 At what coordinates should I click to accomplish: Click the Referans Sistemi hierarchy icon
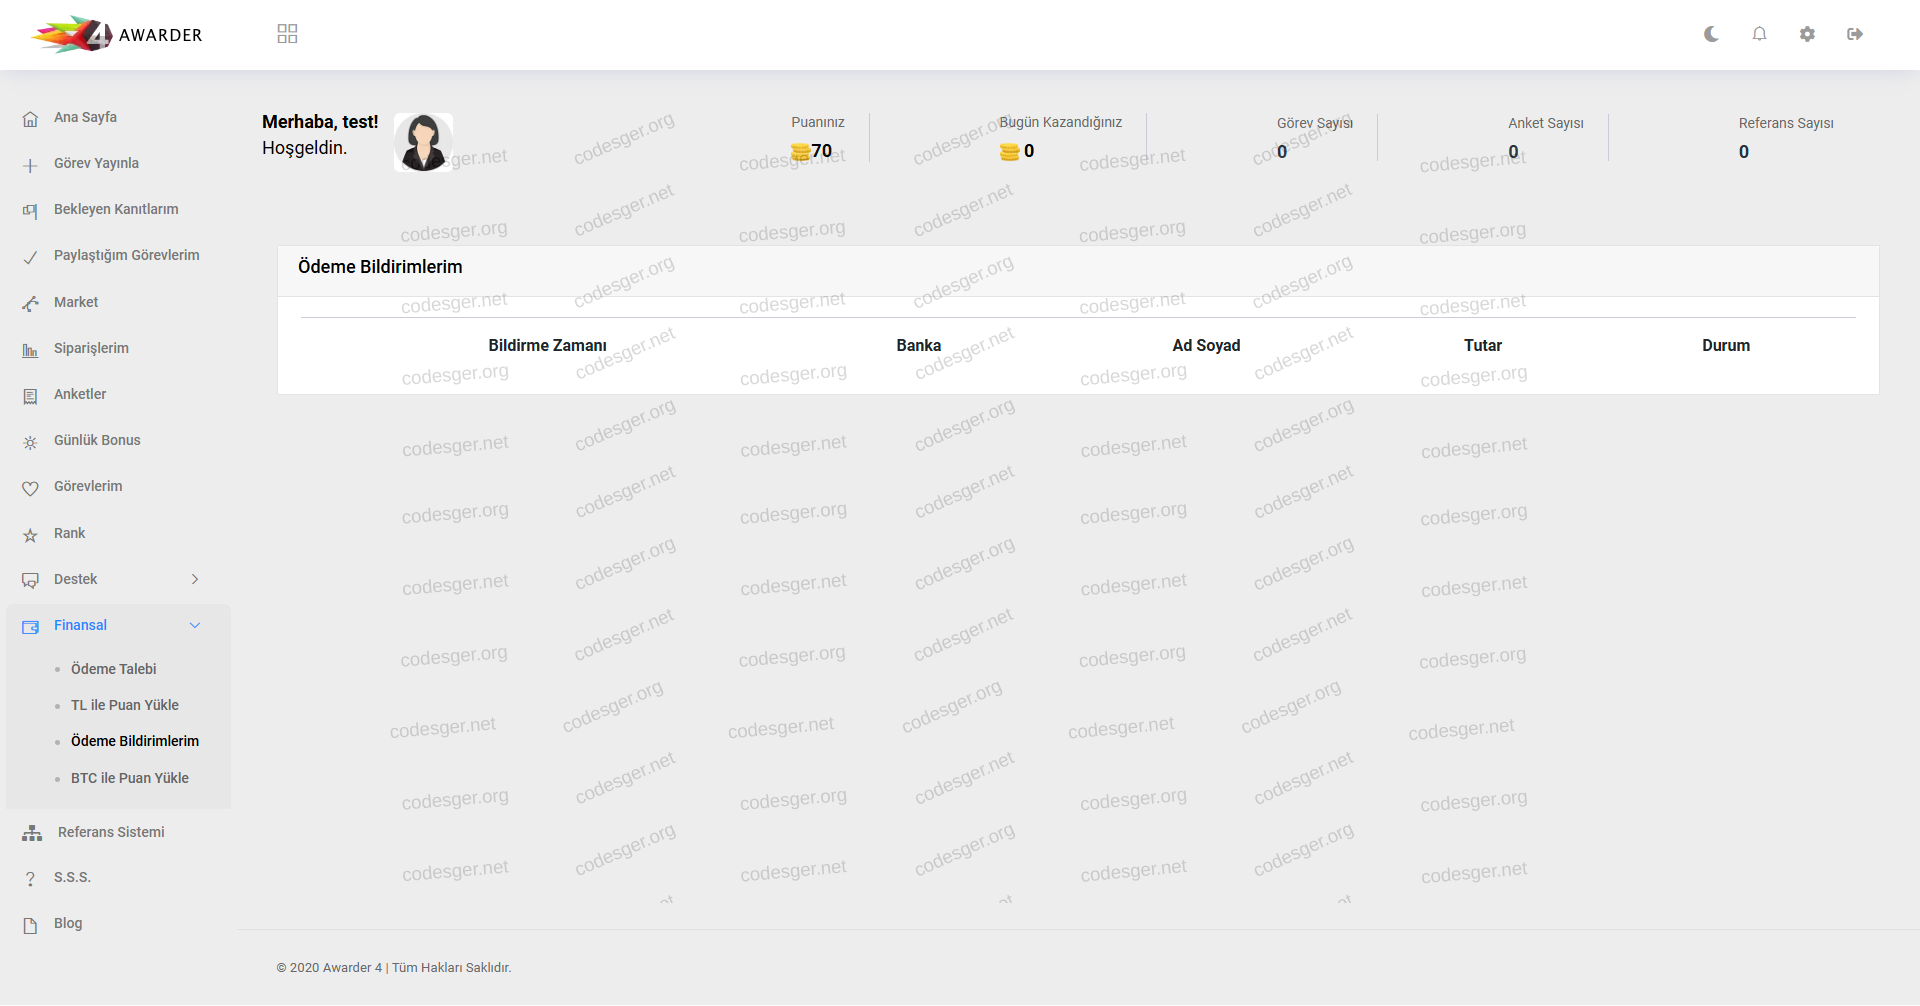[x=32, y=833]
